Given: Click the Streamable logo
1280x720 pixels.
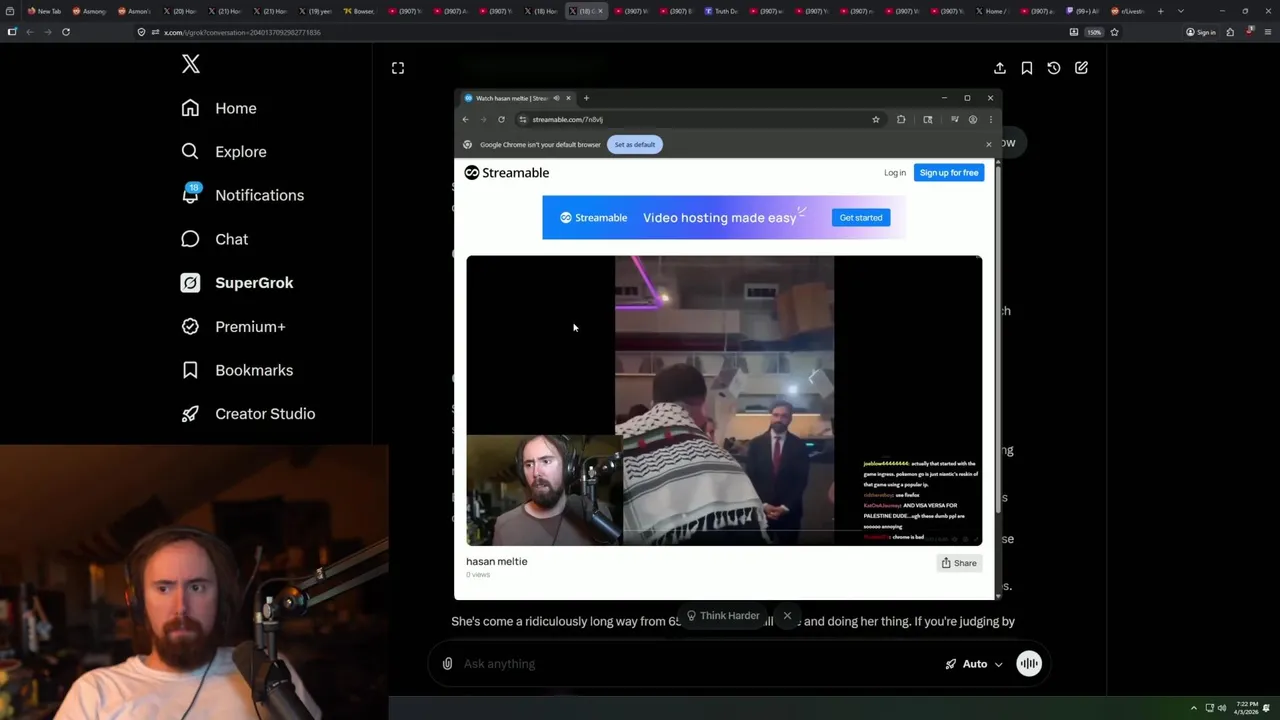Looking at the screenshot, I should point(507,173).
